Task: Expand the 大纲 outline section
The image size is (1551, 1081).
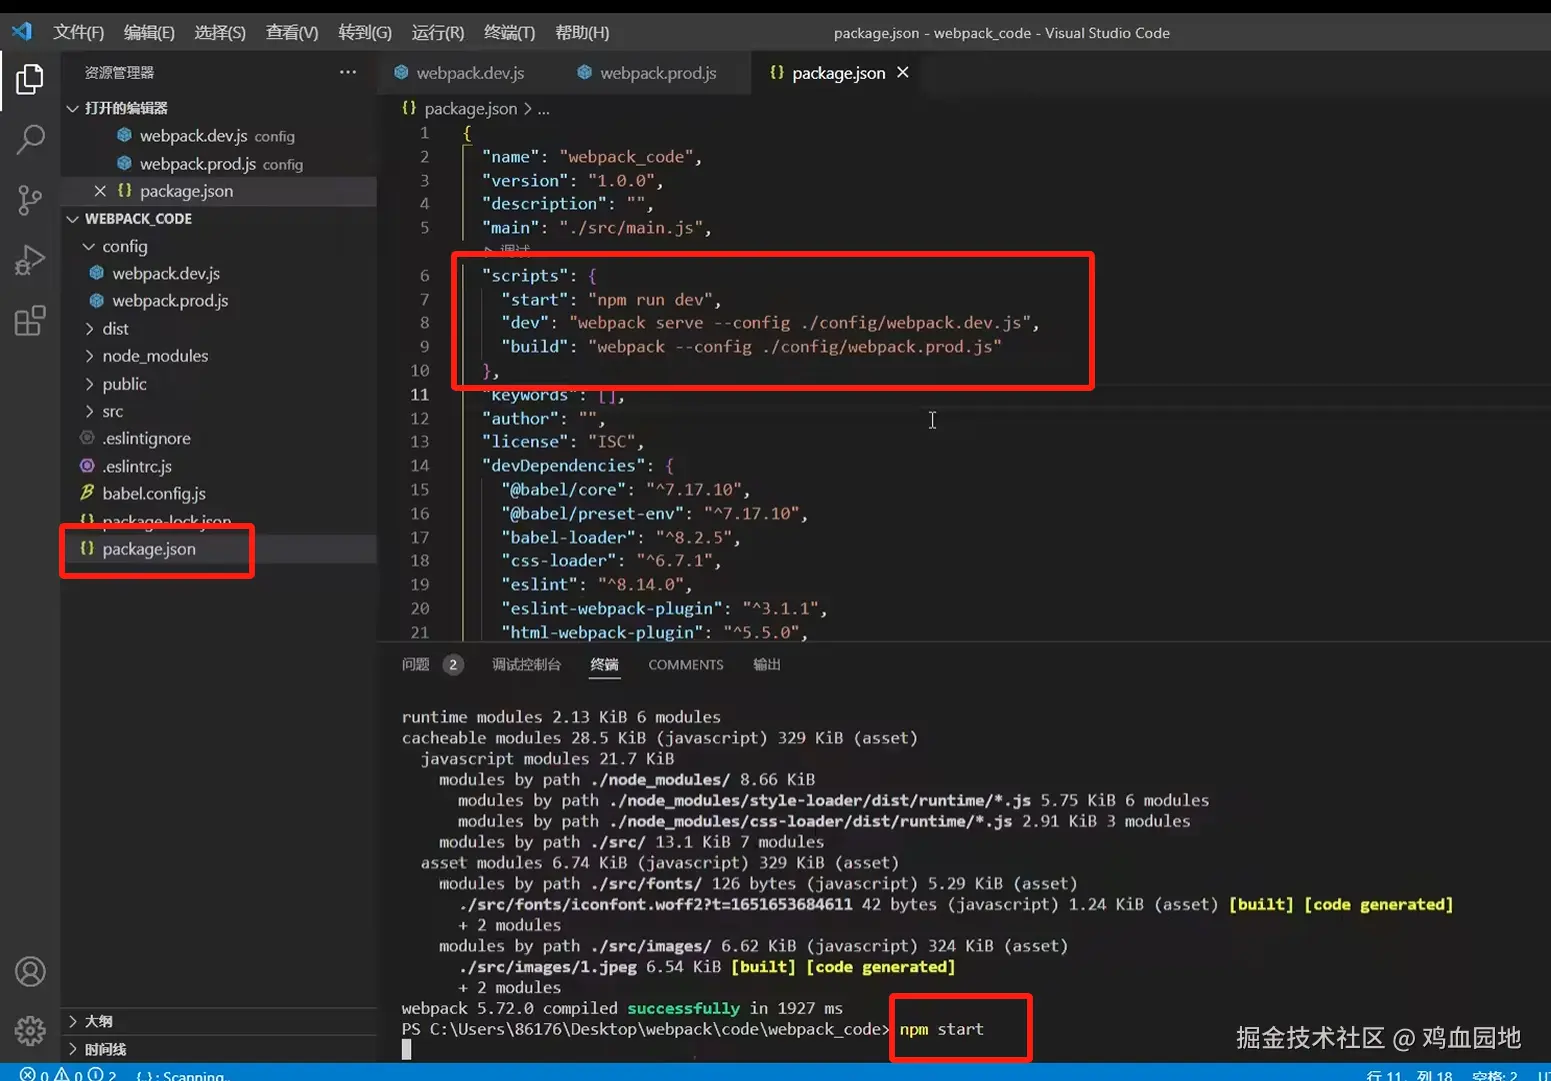Action: tap(219, 1021)
